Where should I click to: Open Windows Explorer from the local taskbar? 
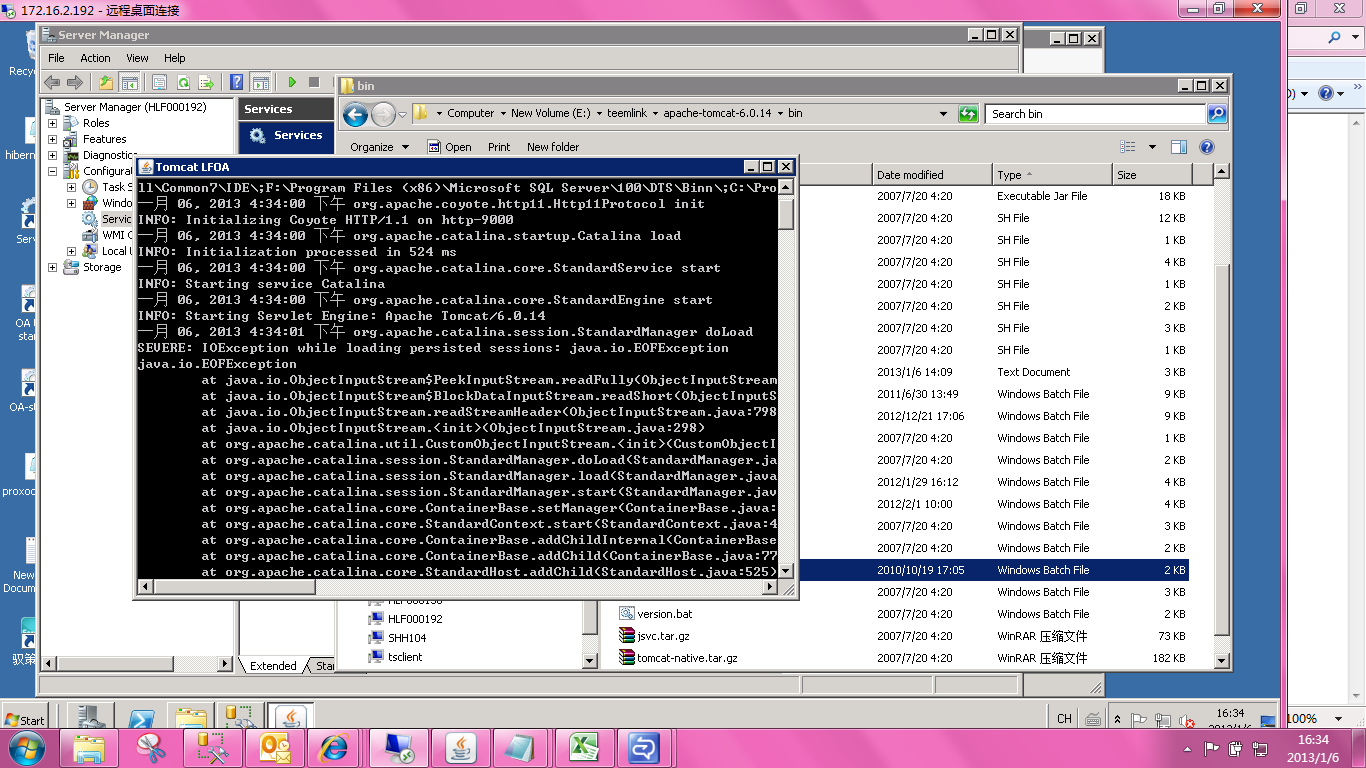(x=89, y=747)
